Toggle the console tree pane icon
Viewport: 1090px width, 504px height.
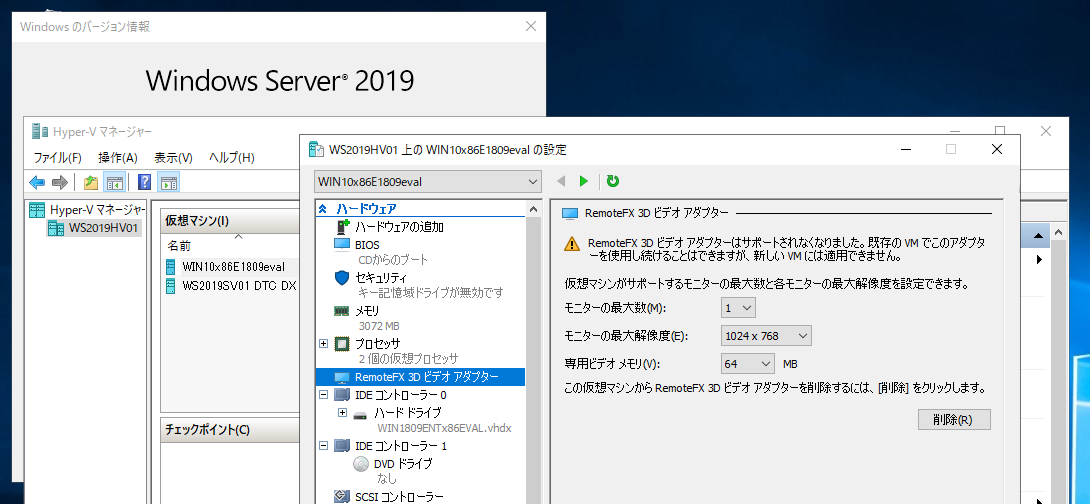(114, 183)
